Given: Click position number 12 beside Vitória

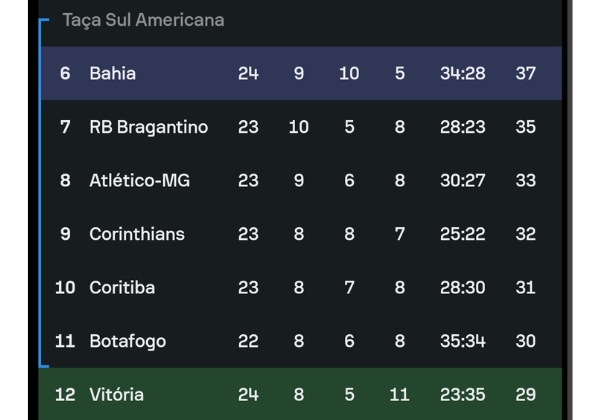Looking at the screenshot, I should pos(65,395).
